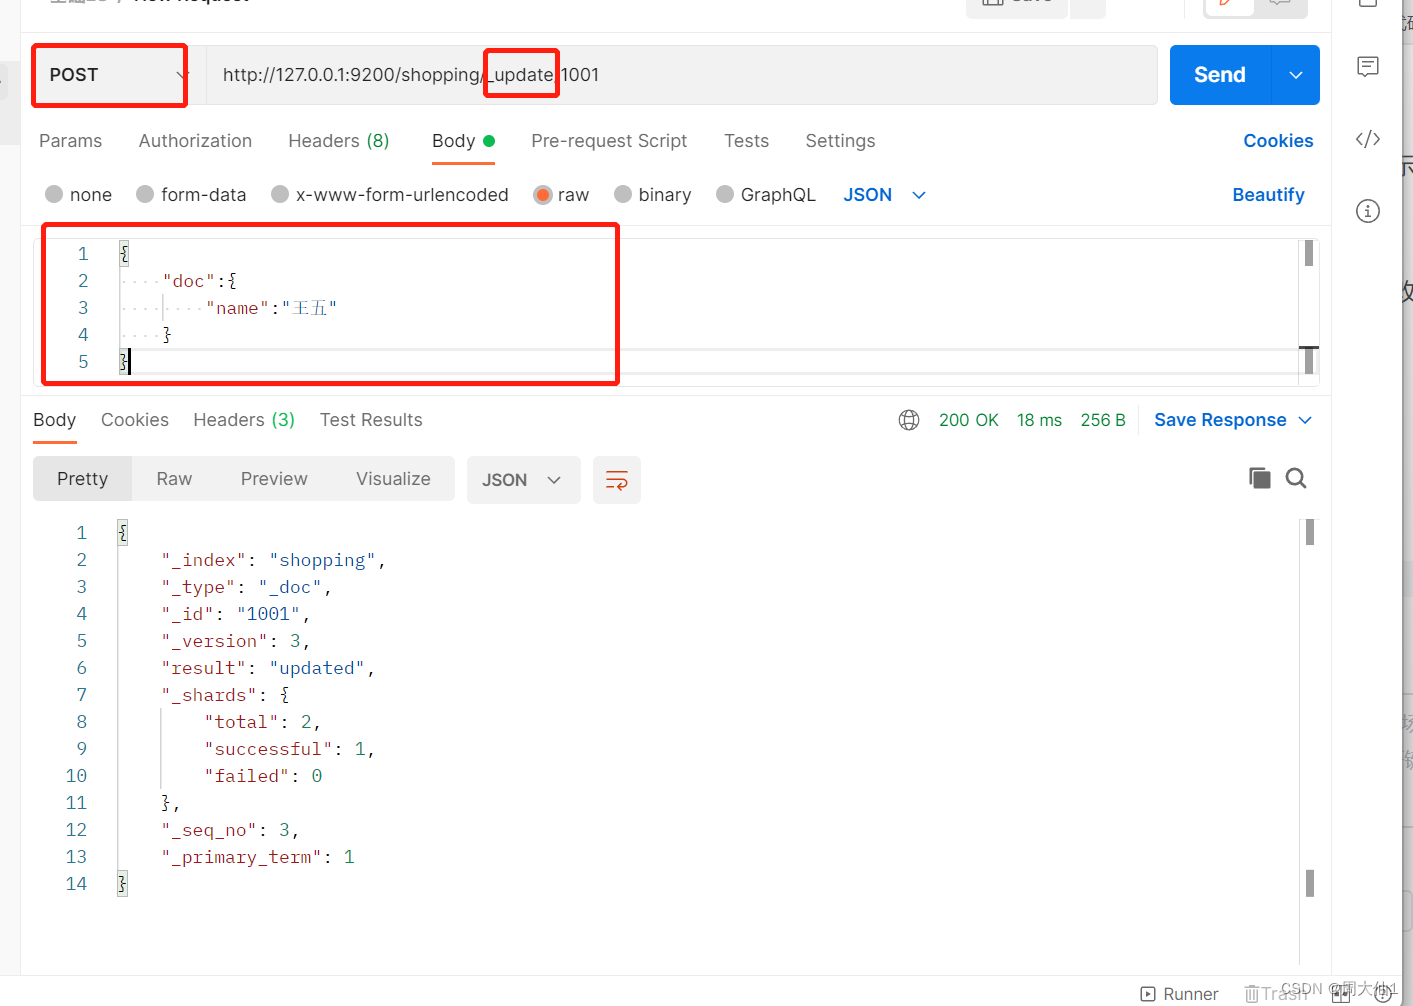Open the response Cookies tab
The width and height of the screenshot is (1413, 1006).
[x=135, y=420]
